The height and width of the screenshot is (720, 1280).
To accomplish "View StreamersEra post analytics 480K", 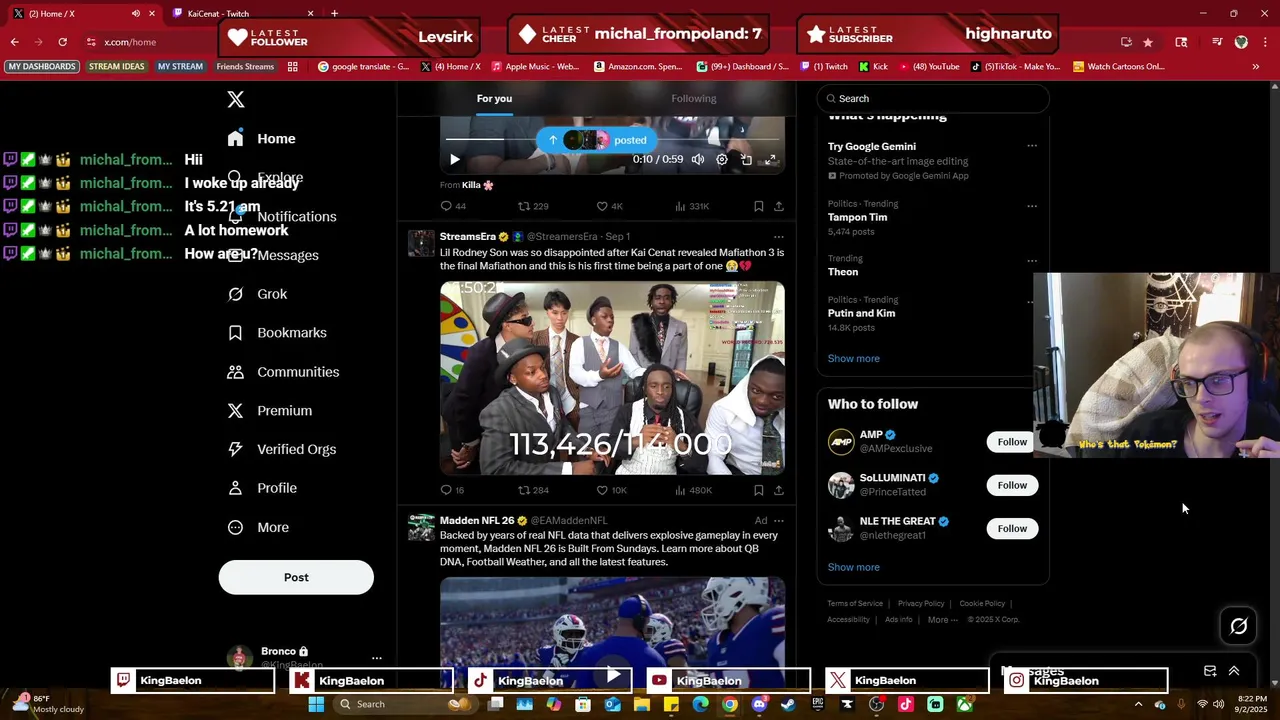I will click(x=693, y=490).
